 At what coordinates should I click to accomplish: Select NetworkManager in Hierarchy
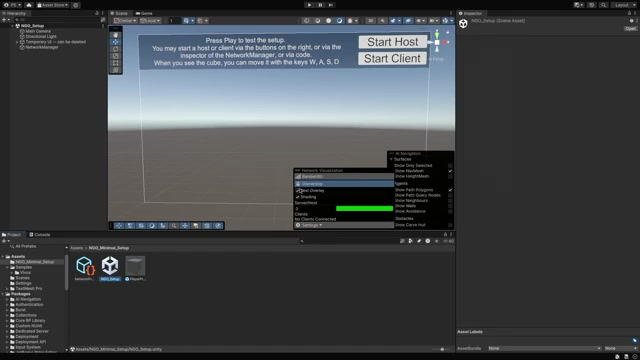pyautogui.click(x=42, y=47)
